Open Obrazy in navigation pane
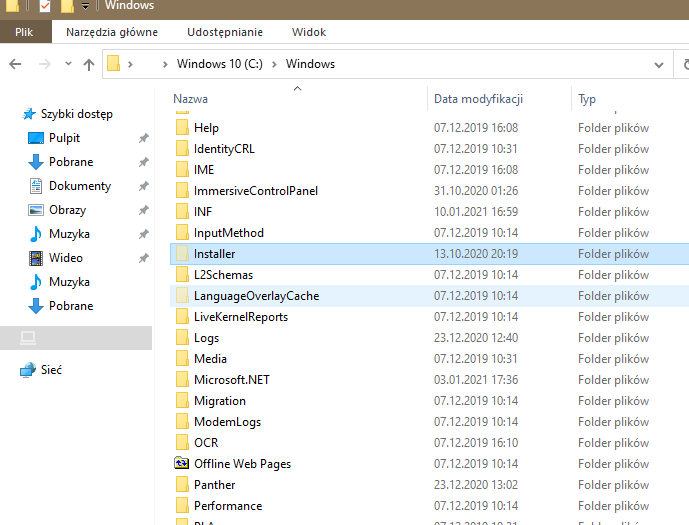The width and height of the screenshot is (689, 525). 67,210
